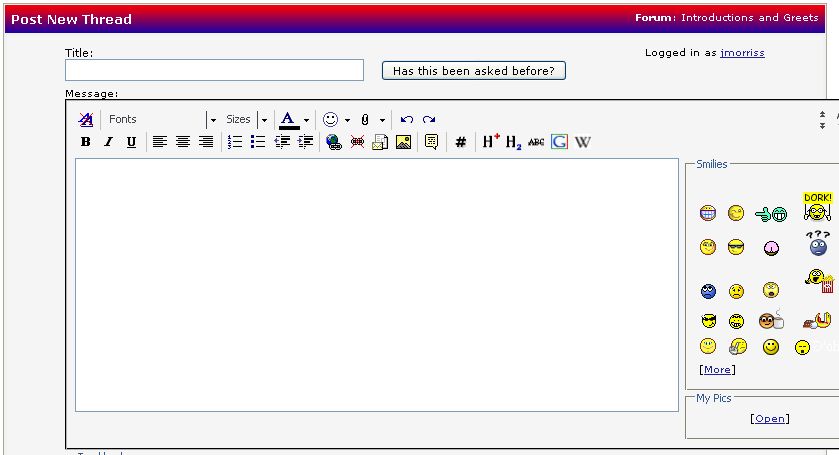Click the [Open] link under My Pics
Screen dimensions: 839x455
(770, 419)
